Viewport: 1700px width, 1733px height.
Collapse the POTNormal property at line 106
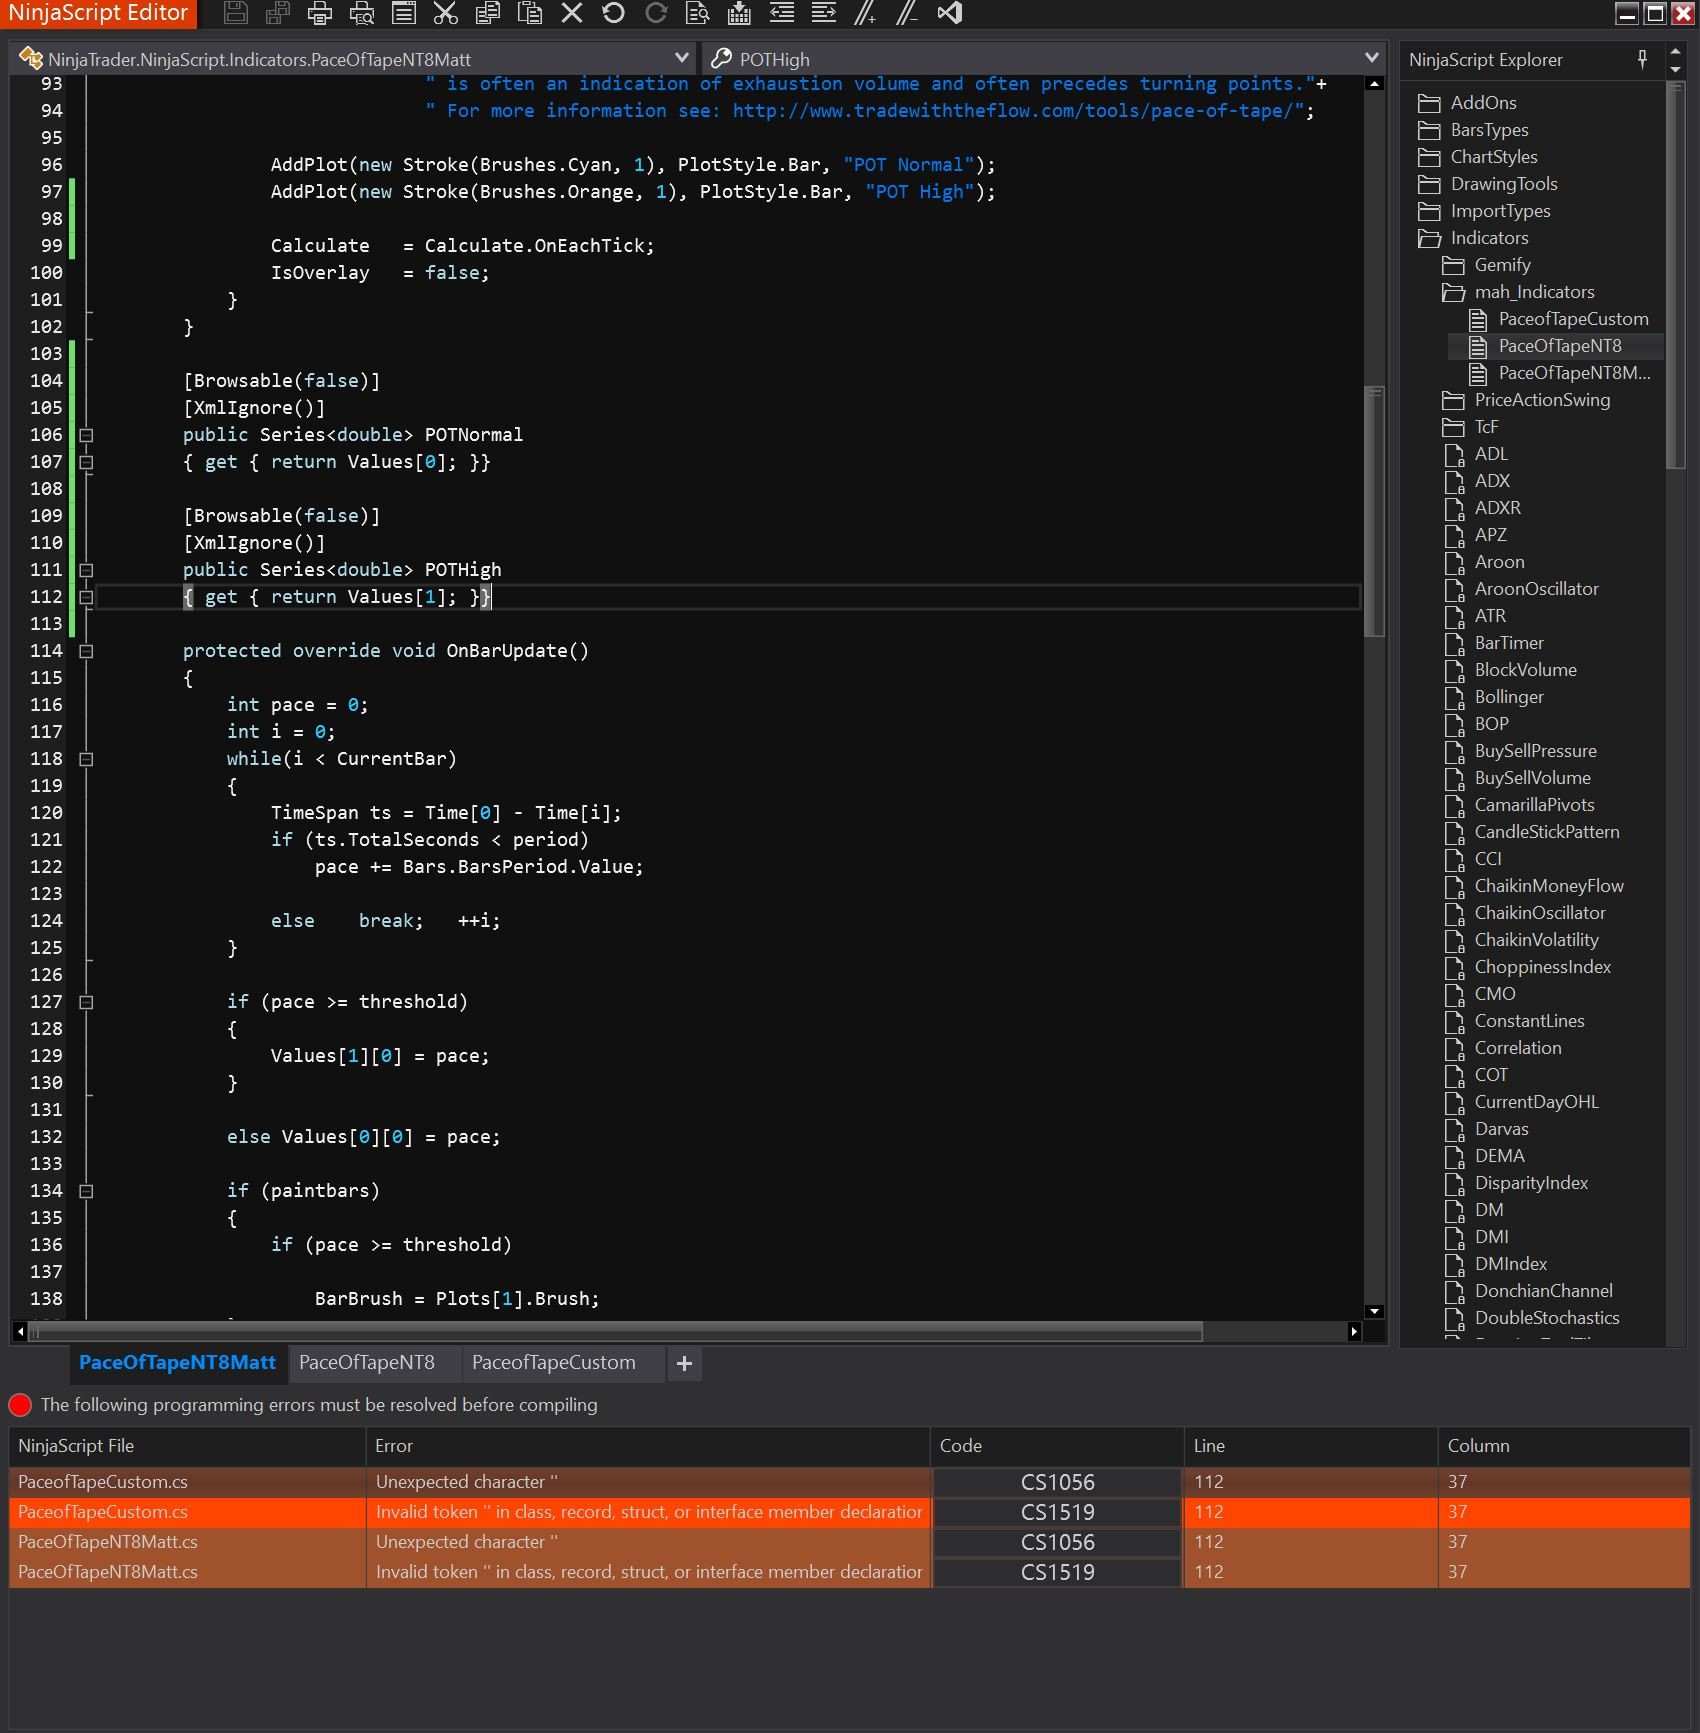point(86,435)
